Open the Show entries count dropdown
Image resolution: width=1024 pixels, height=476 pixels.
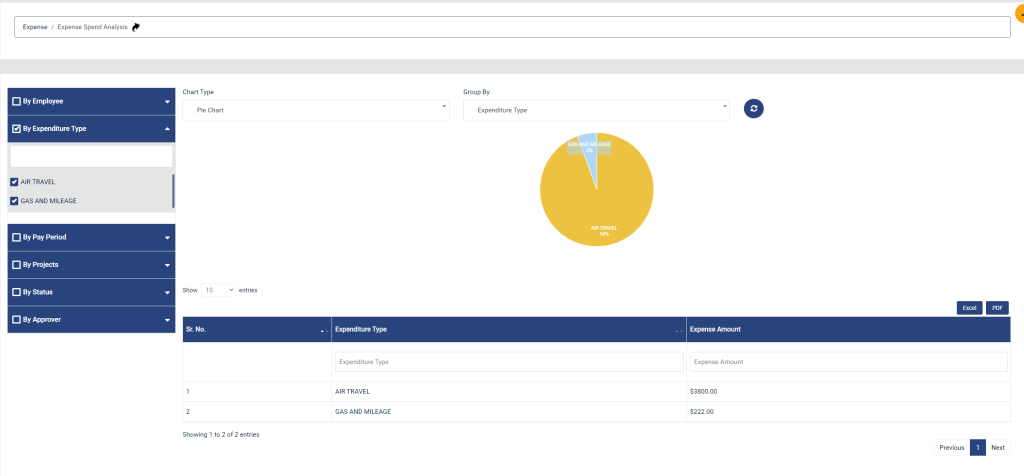coord(218,289)
